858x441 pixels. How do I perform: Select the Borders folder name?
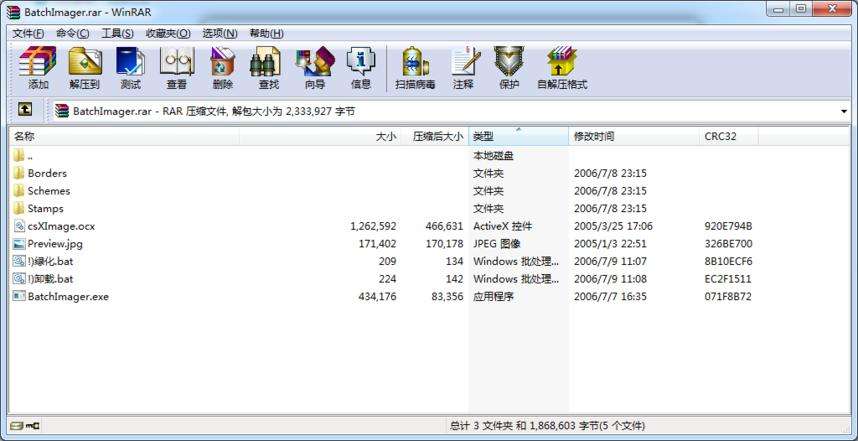(47, 173)
